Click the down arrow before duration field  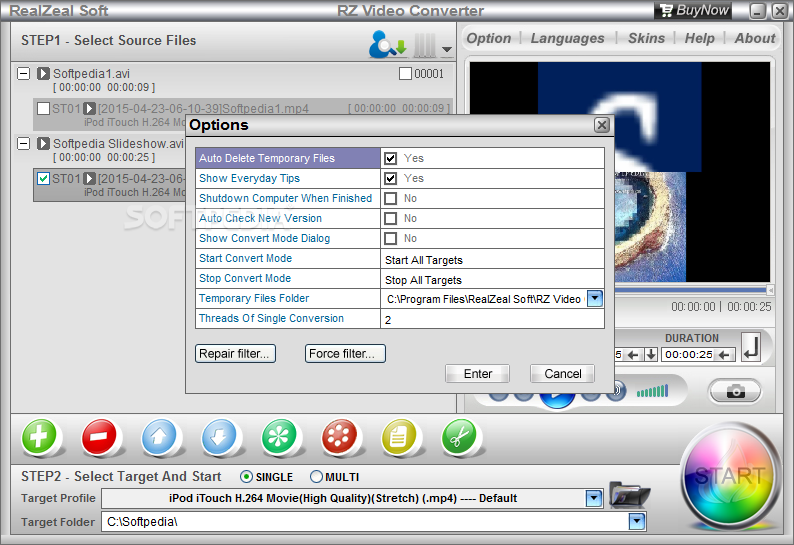[x=651, y=355]
